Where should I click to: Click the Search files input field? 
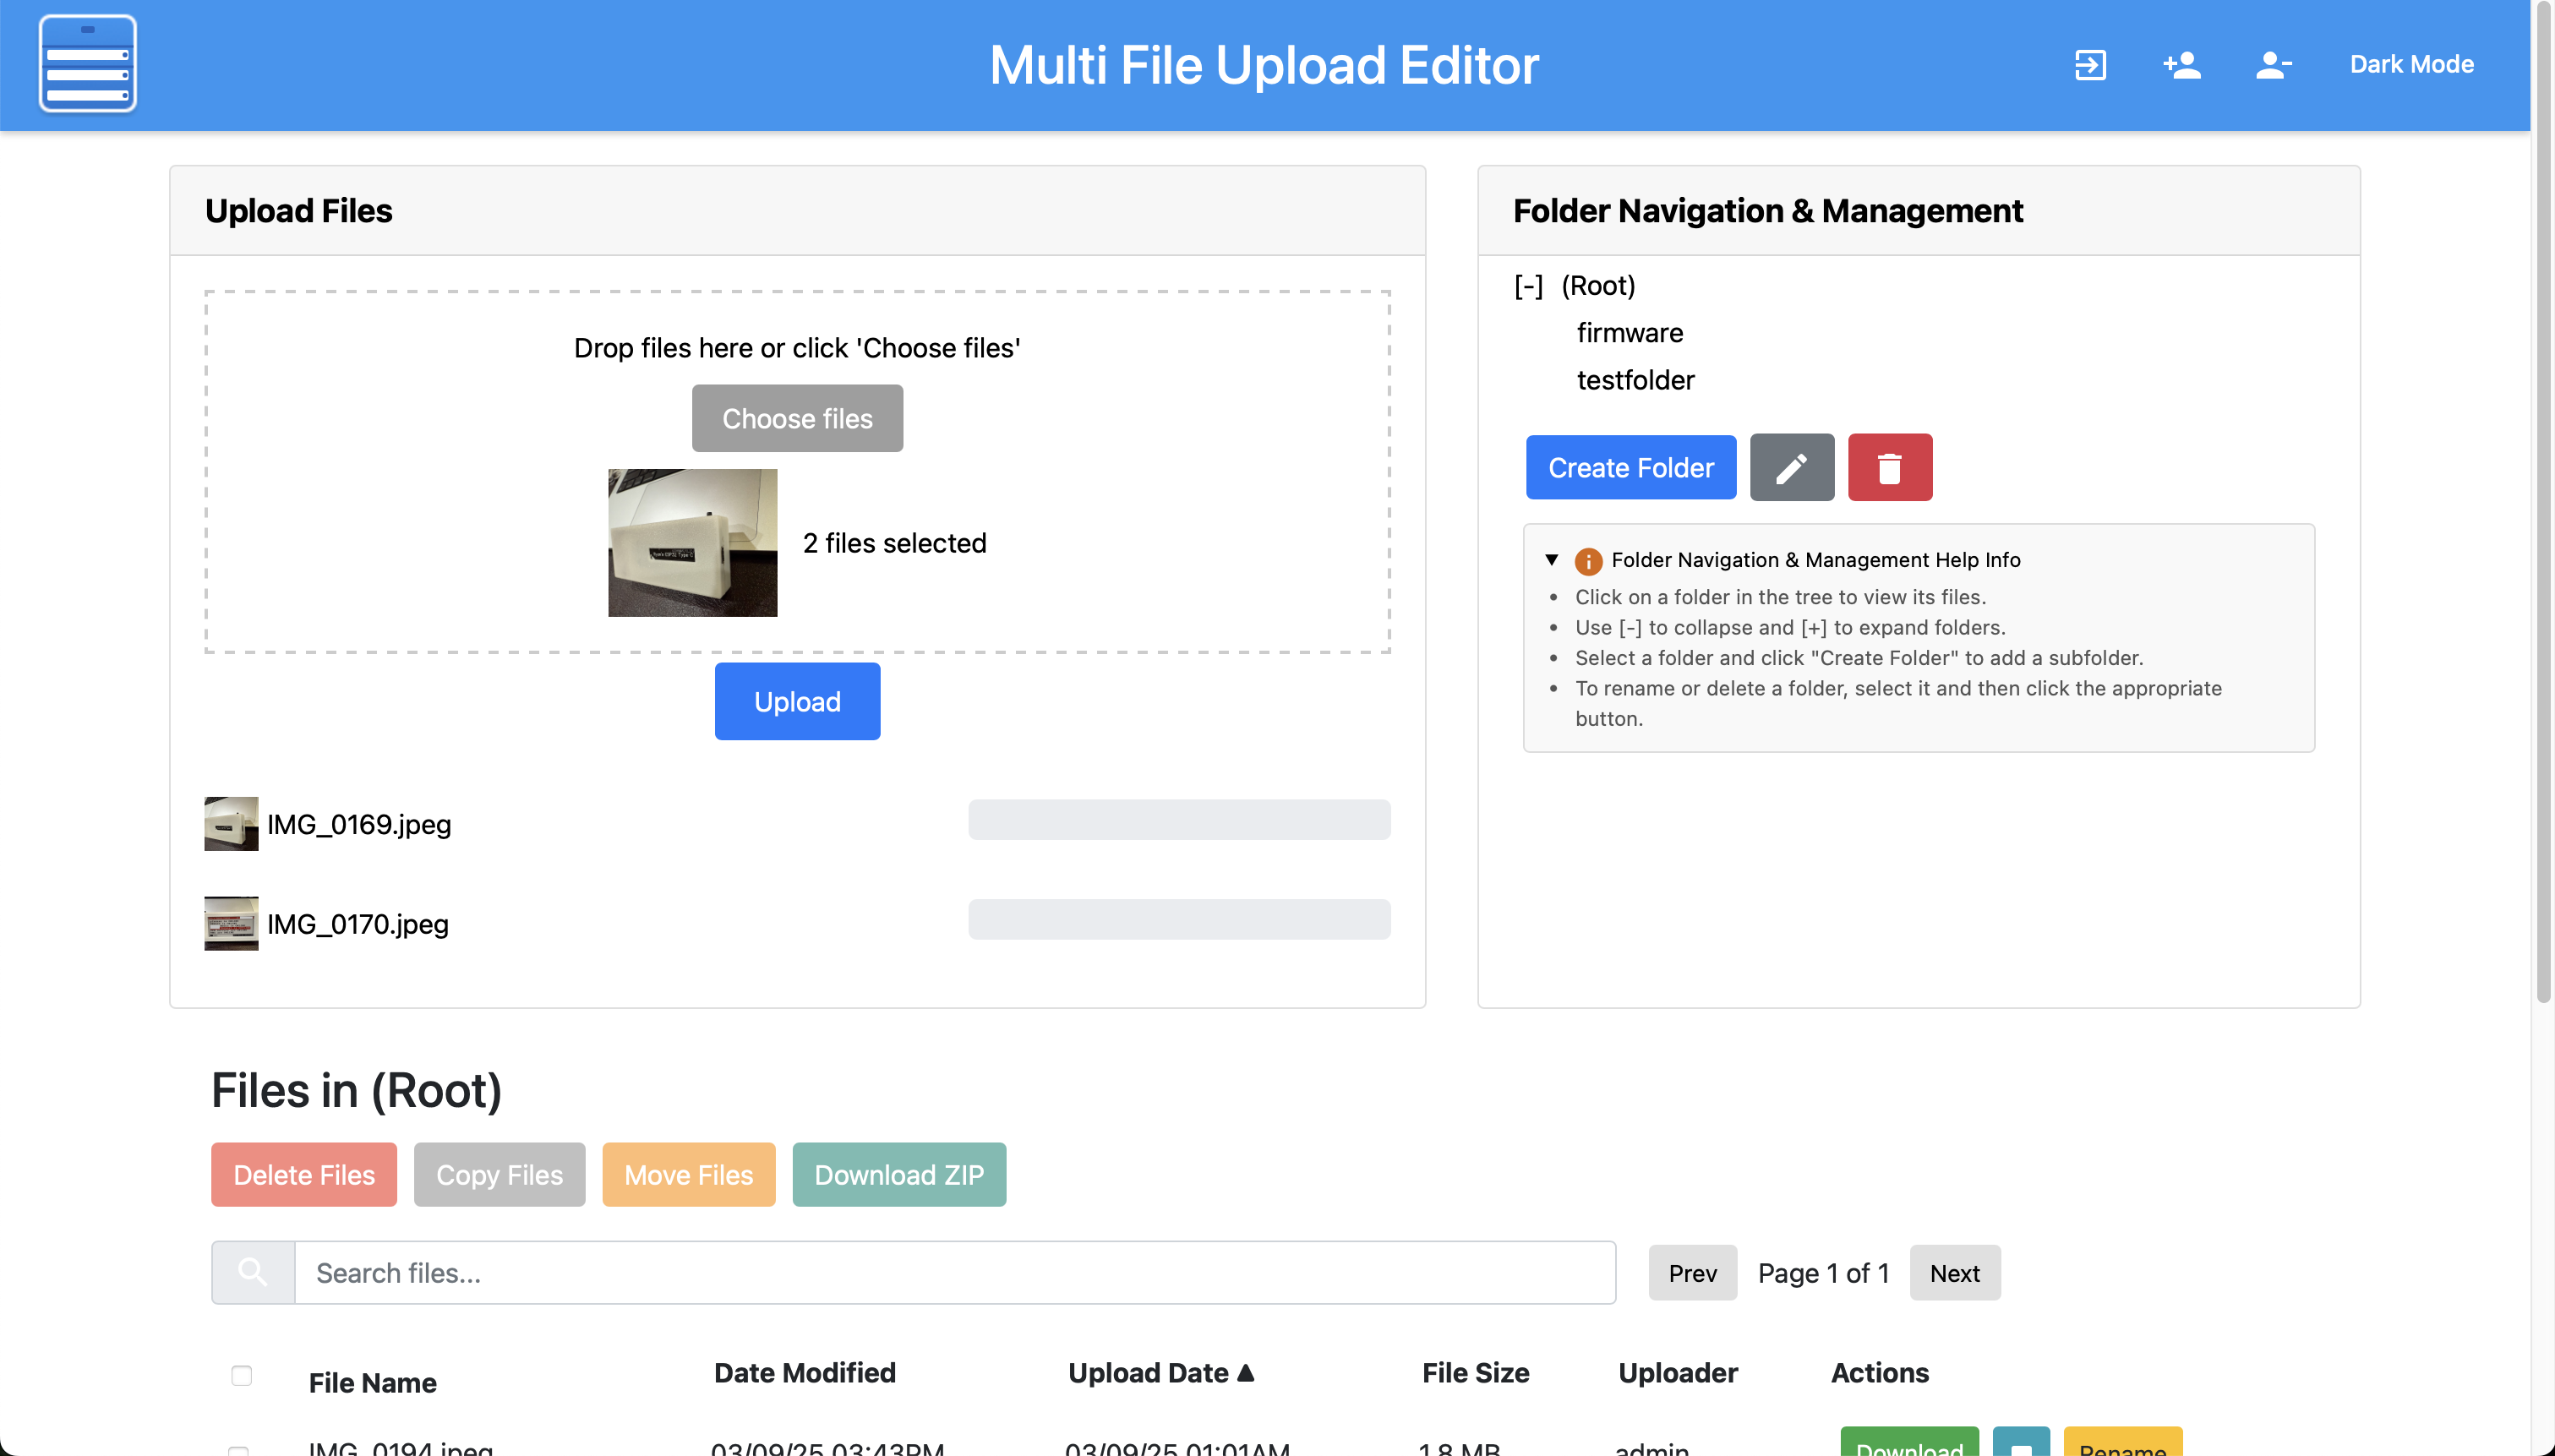click(954, 1272)
